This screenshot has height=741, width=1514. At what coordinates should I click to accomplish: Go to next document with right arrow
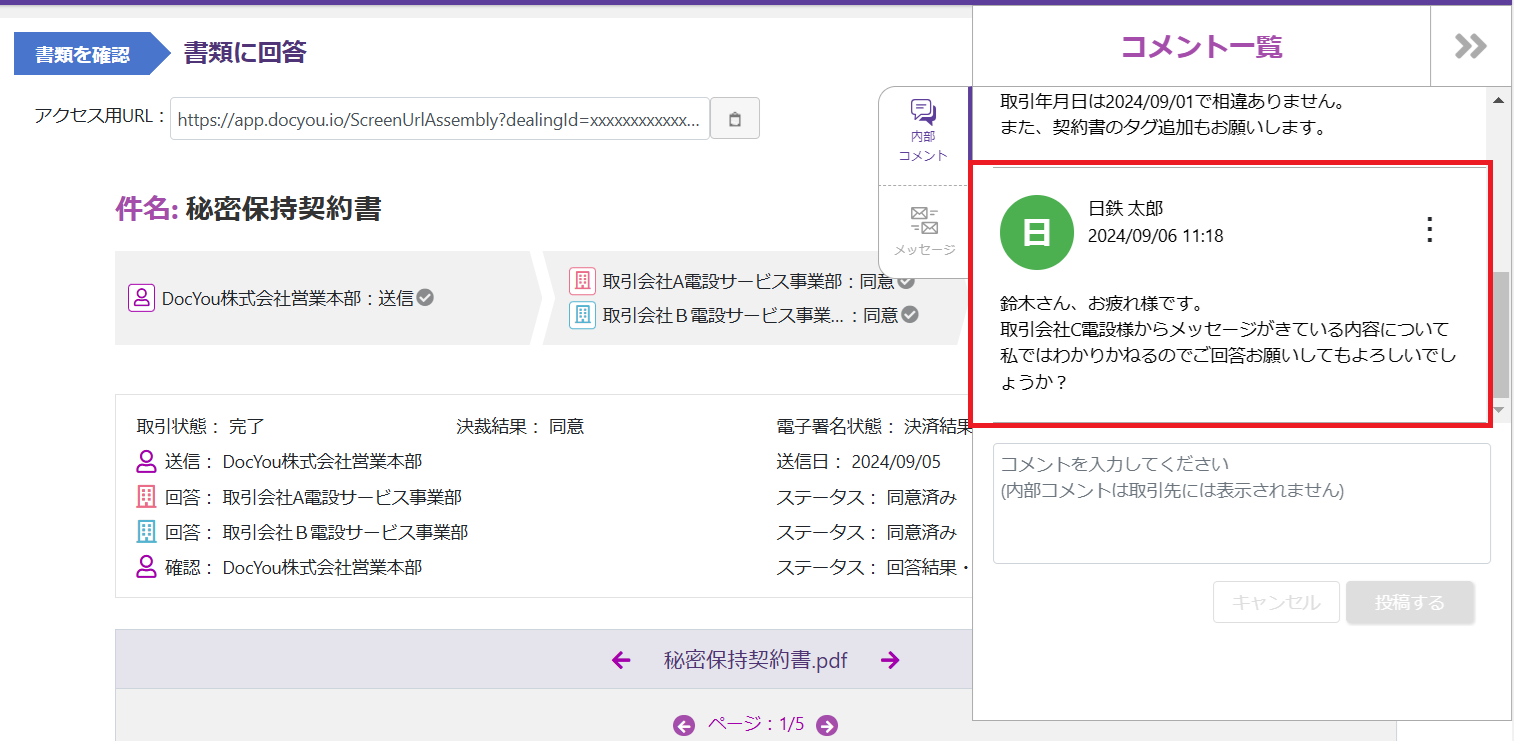coord(890,660)
